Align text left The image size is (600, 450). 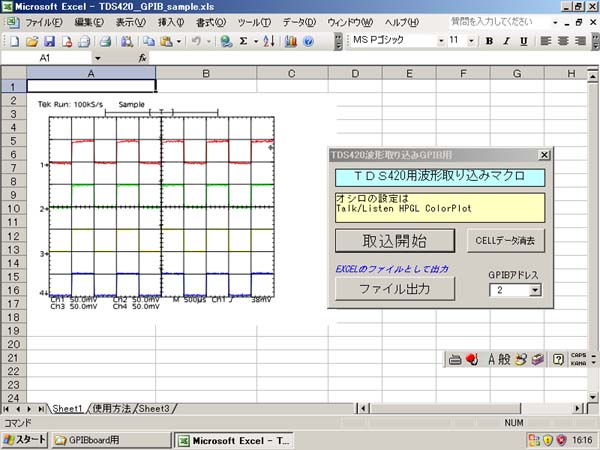[x=545, y=41]
